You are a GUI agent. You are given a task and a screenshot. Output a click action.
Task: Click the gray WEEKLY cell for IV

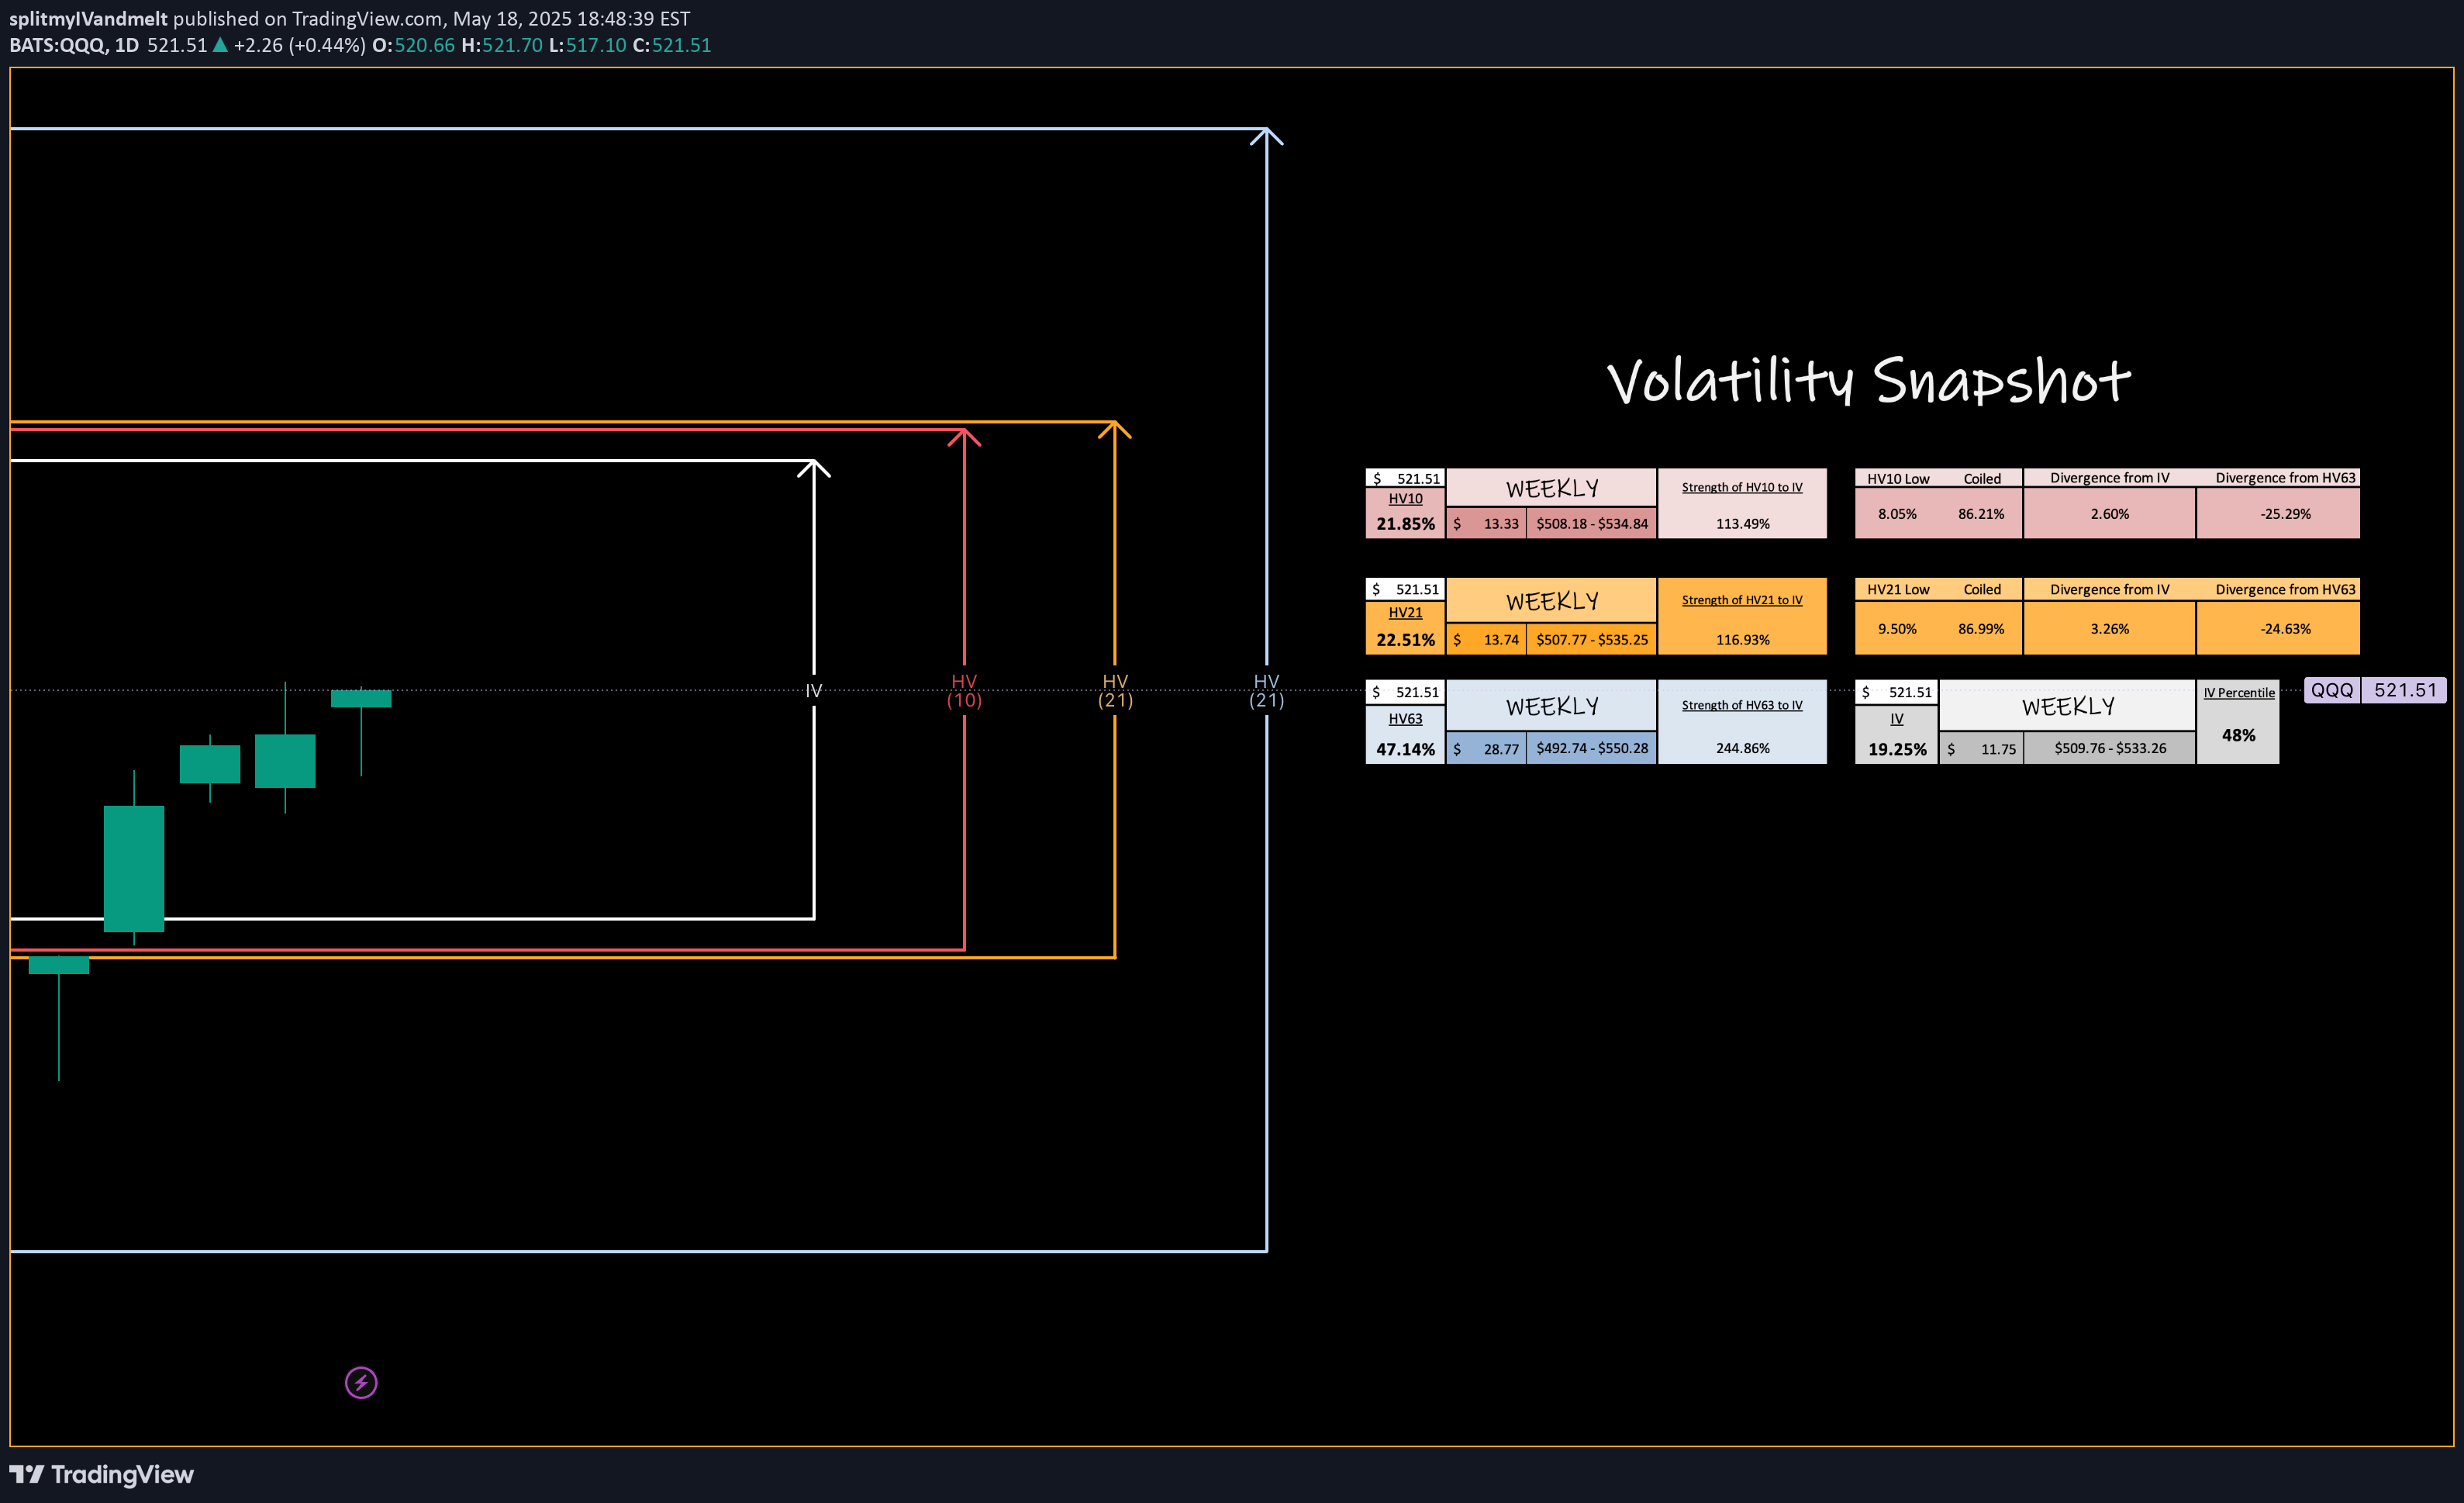2067,706
